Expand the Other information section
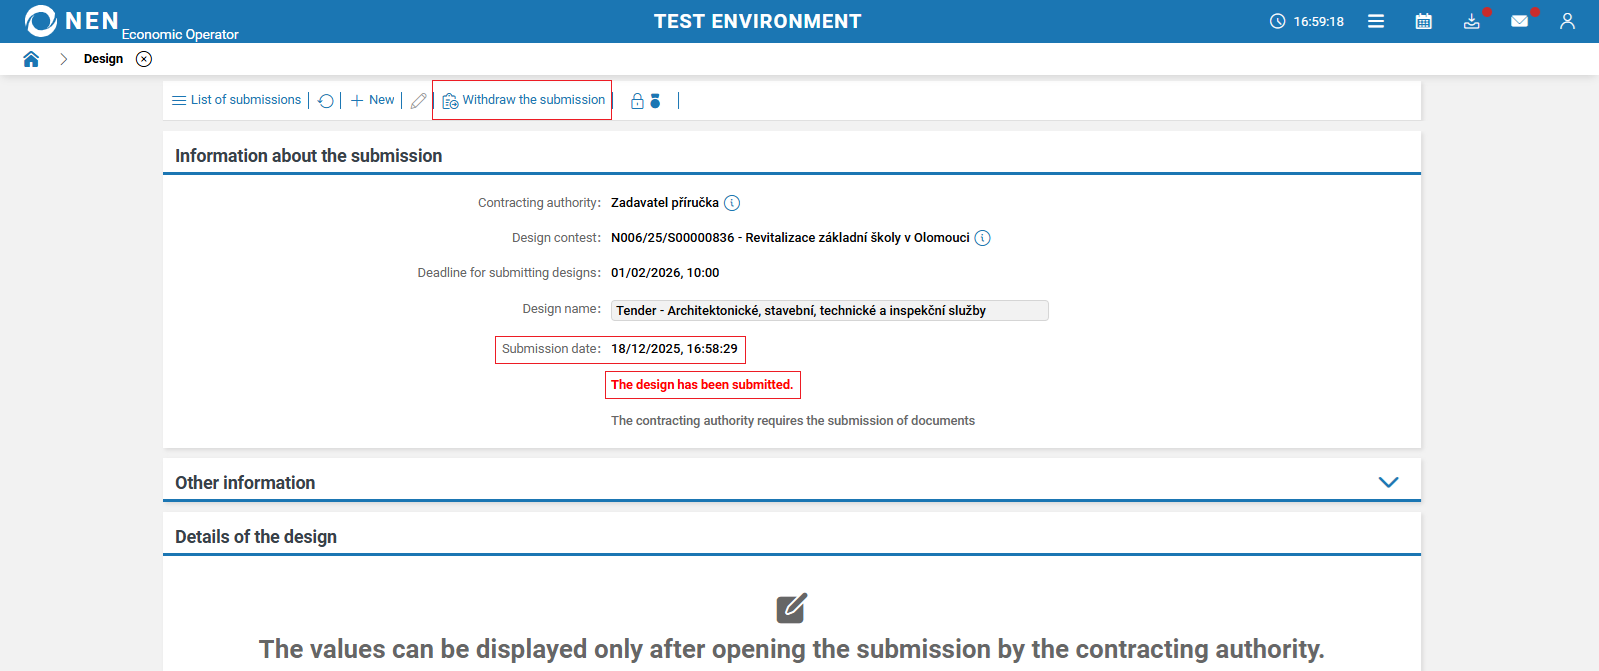 [x=1388, y=481]
